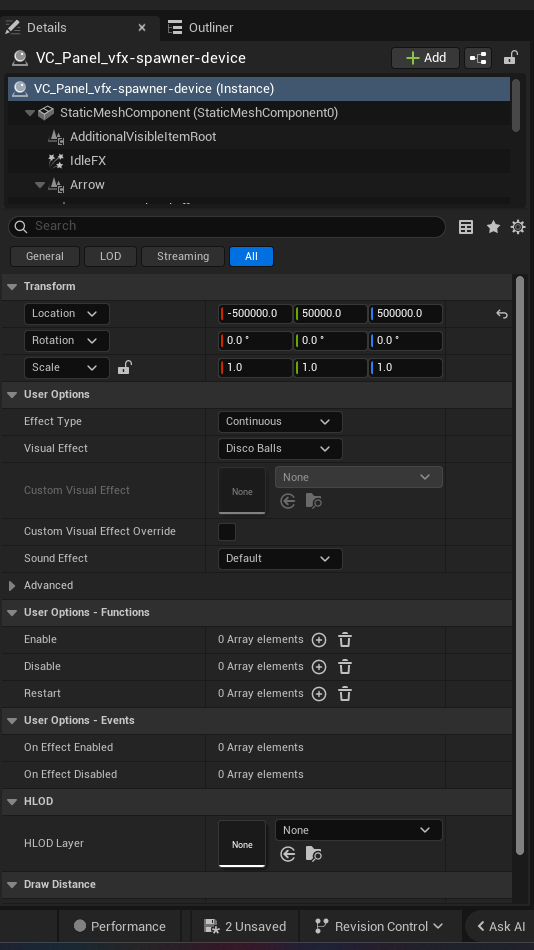
Task: Switch to the Outliner tab
Action: (x=201, y=27)
